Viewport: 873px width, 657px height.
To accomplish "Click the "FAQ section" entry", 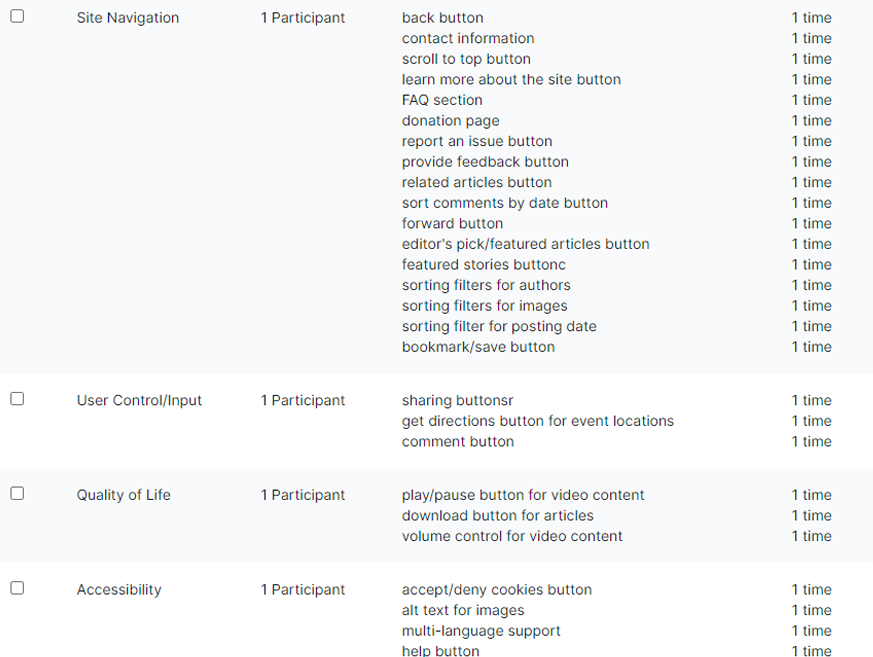I will [442, 100].
